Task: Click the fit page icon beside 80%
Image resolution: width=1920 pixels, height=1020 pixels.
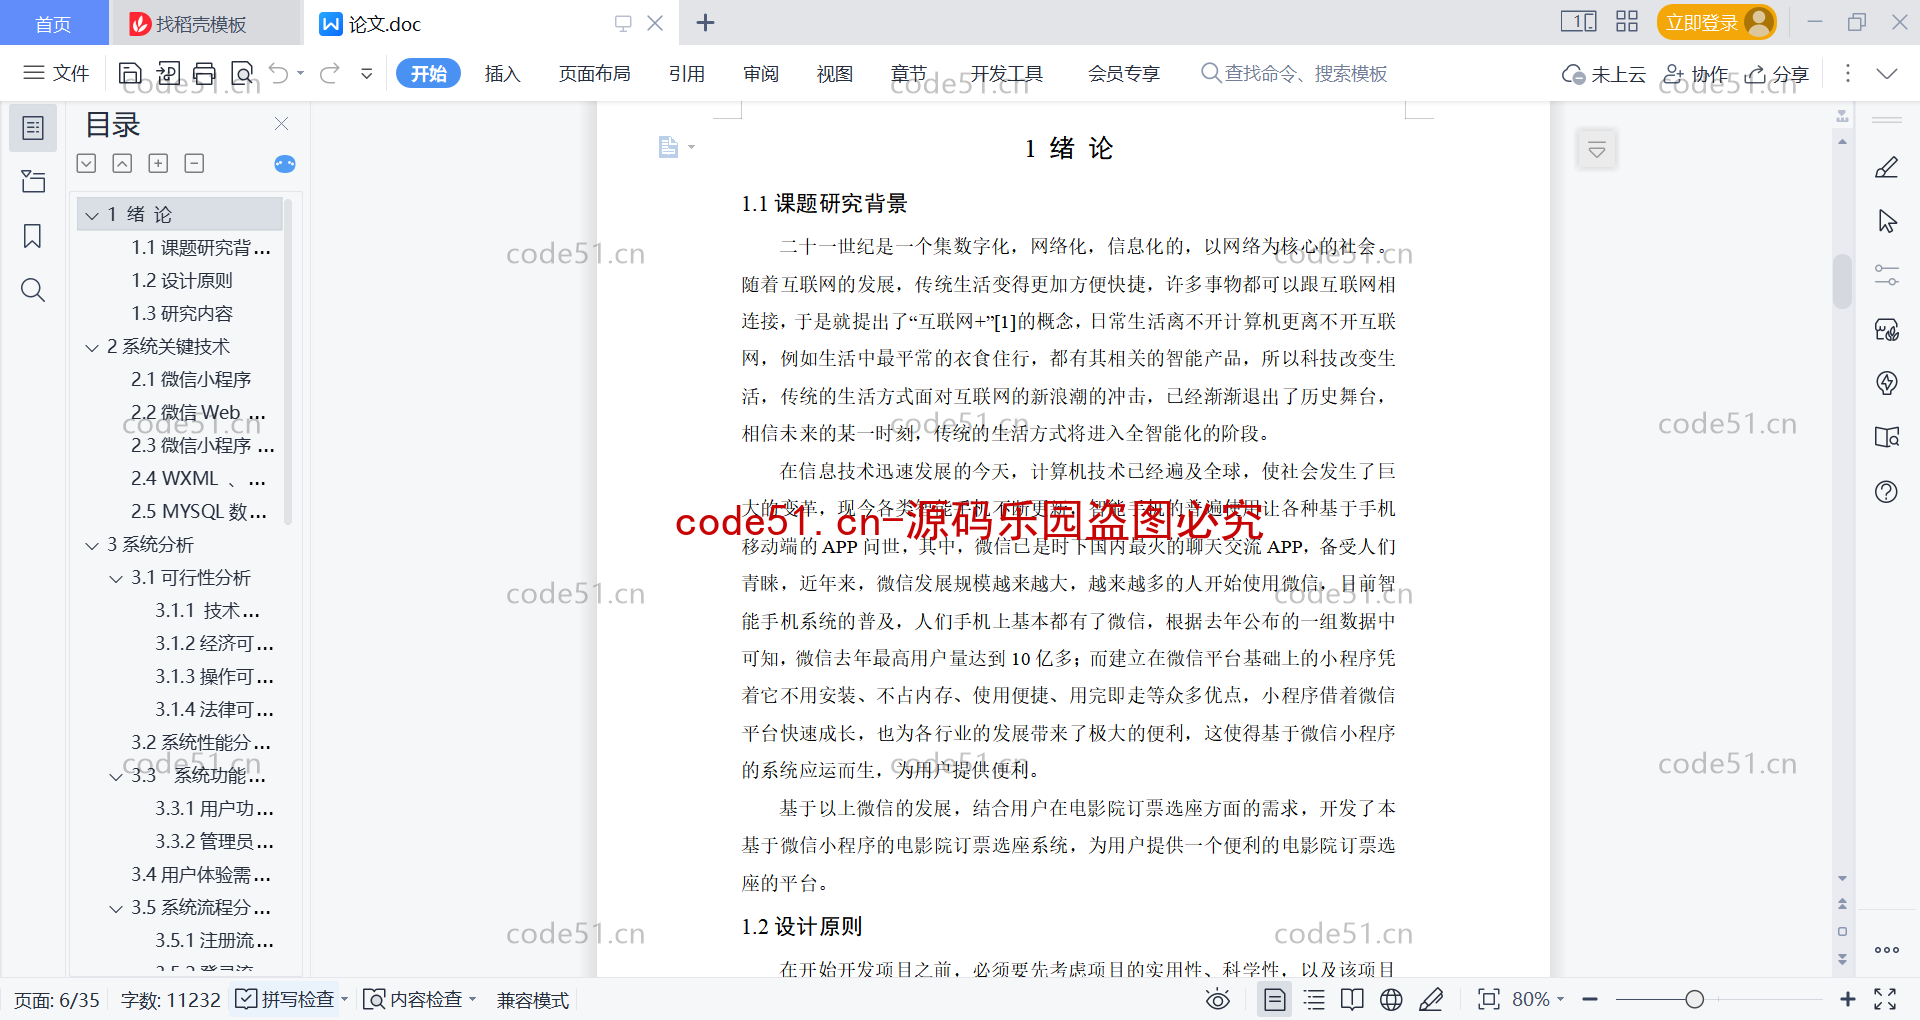Action: click(x=1489, y=999)
